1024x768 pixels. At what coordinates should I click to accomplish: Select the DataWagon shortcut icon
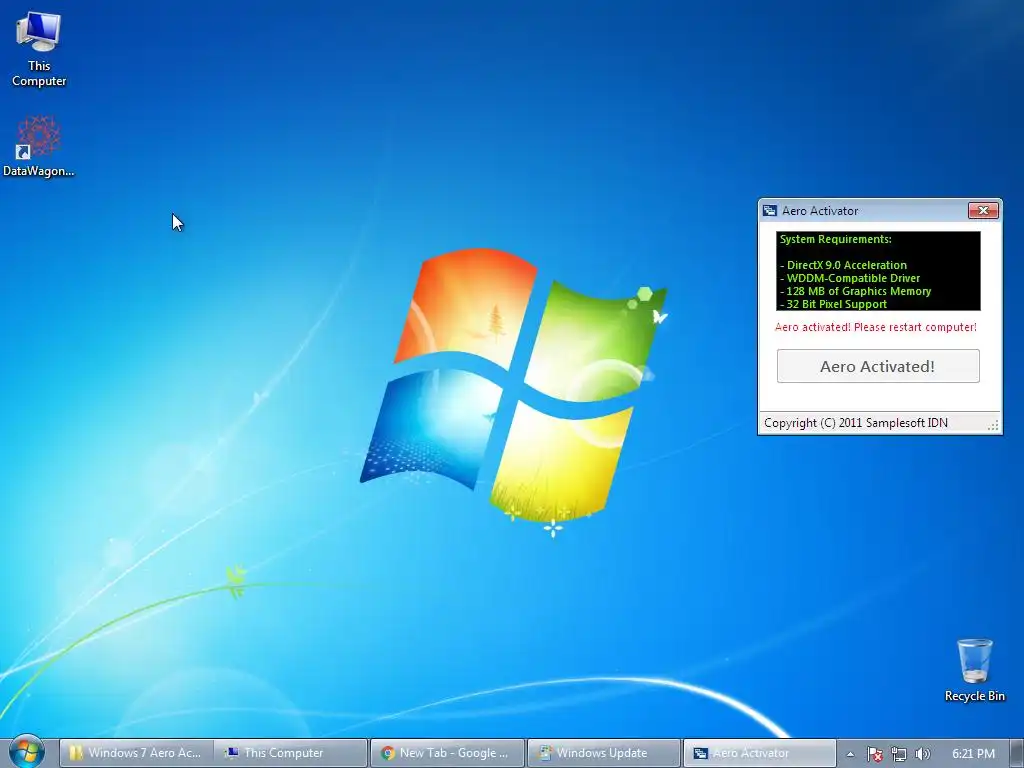click(39, 146)
